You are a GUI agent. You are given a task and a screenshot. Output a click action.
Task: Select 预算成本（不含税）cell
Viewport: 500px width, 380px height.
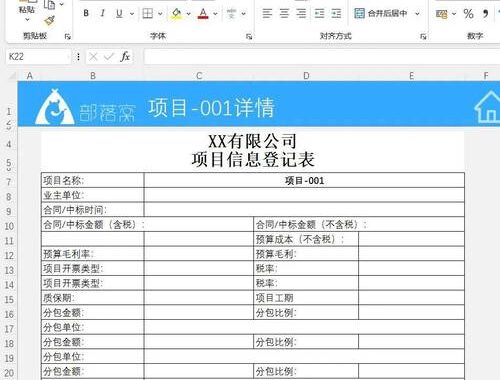(x=306, y=239)
